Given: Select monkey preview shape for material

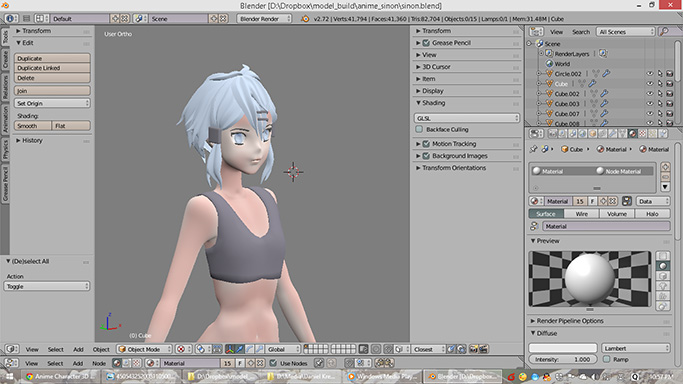Looking at the screenshot, I should click(x=663, y=286).
